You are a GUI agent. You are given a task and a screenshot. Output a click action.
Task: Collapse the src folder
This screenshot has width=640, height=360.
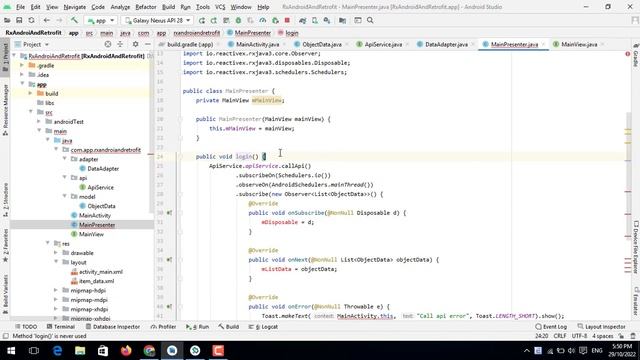pyautogui.click(x=31, y=112)
